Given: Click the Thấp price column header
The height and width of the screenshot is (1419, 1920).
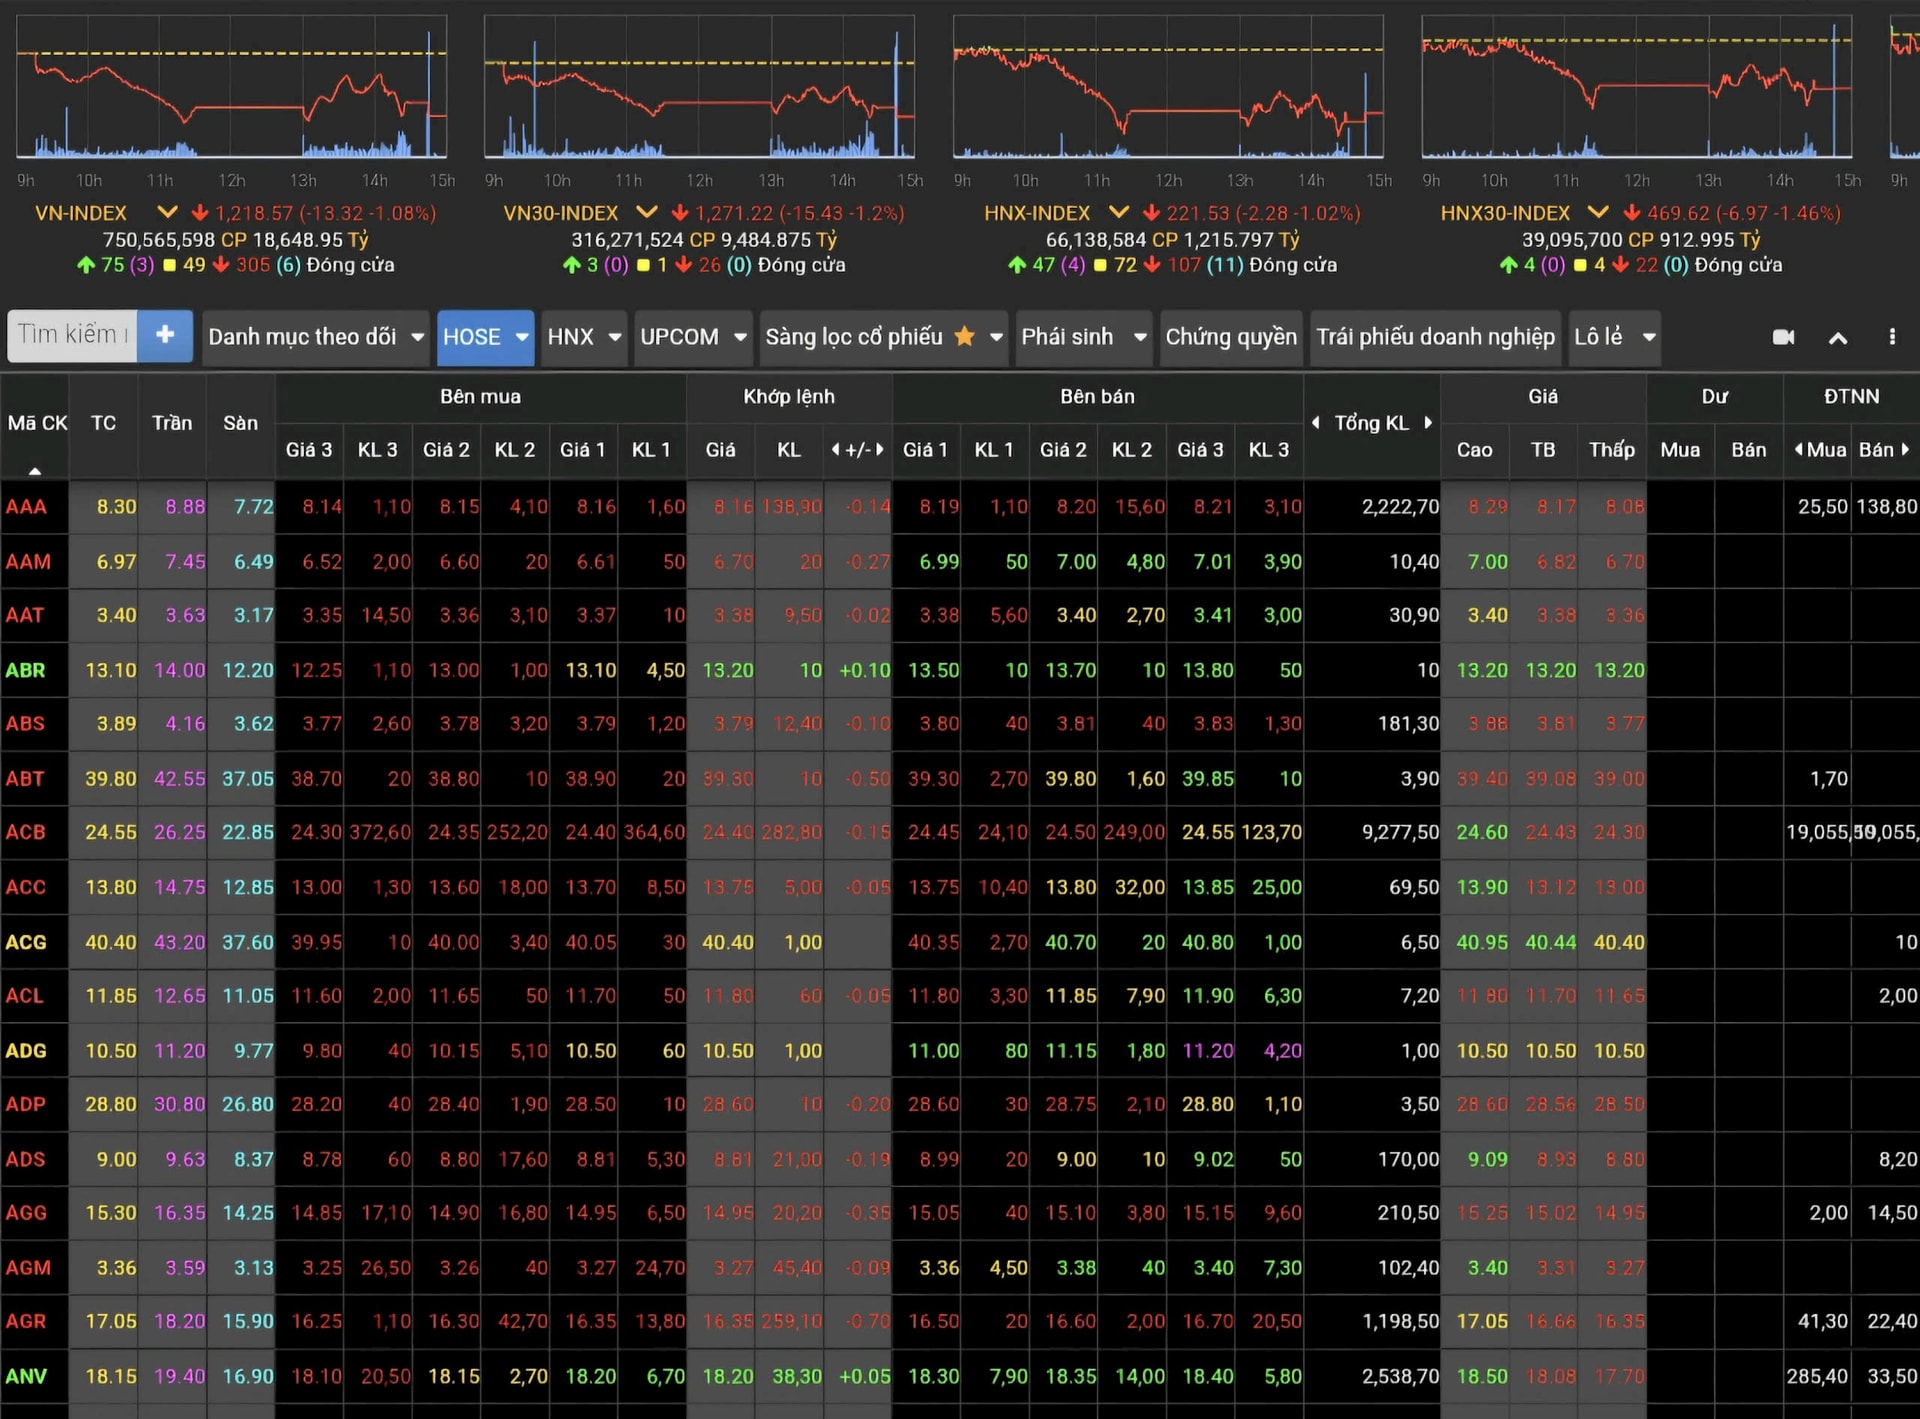Looking at the screenshot, I should click(1611, 450).
